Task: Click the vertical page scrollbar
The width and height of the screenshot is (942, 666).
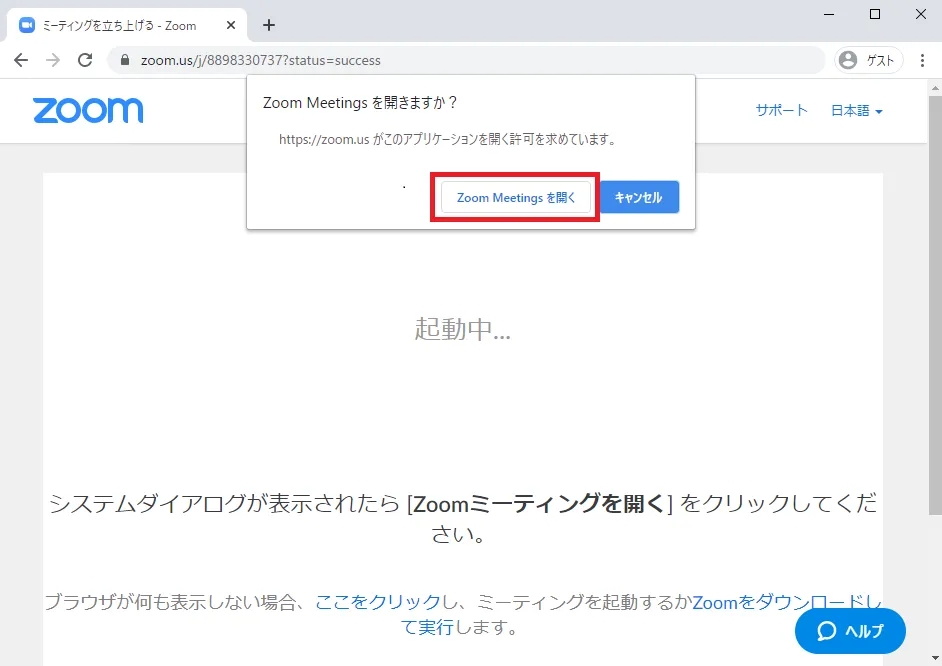Action: (934, 300)
